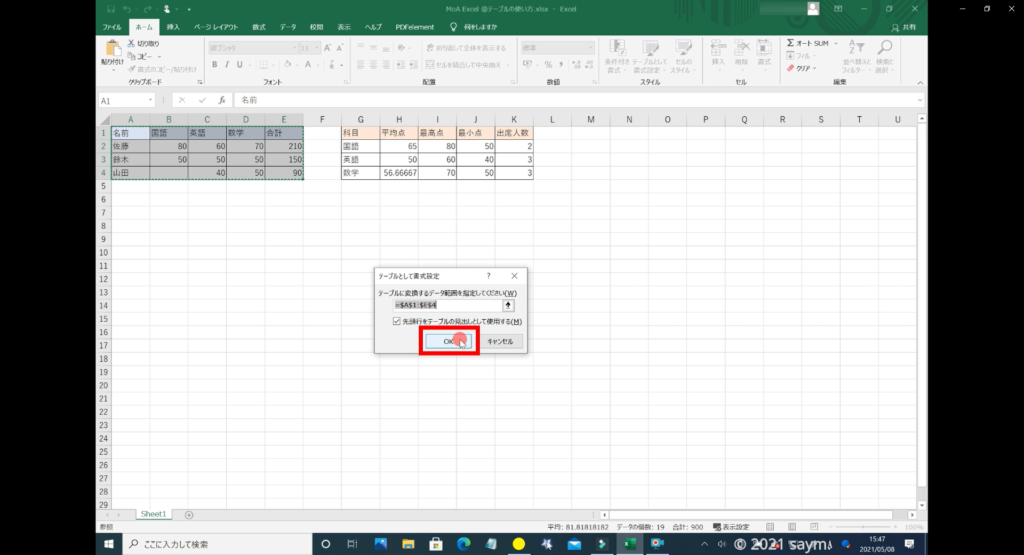The image size is (1024, 555).
Task: Click the paste (貼り付け) icon in ribbon
Action: 112,50
